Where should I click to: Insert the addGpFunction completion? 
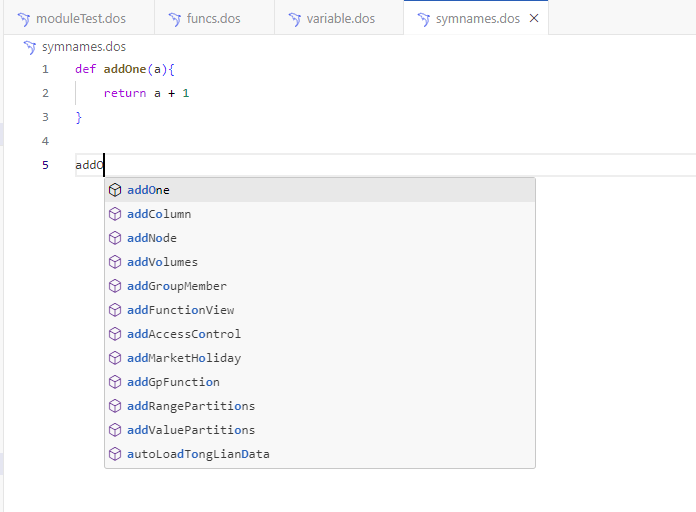pos(173,382)
